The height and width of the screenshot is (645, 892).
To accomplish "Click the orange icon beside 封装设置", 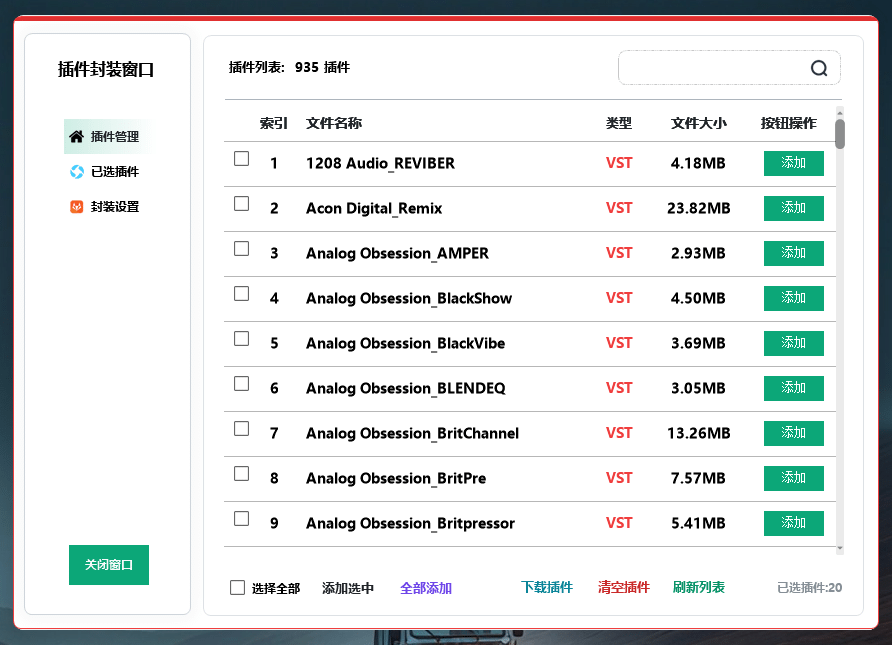I will 77,207.
